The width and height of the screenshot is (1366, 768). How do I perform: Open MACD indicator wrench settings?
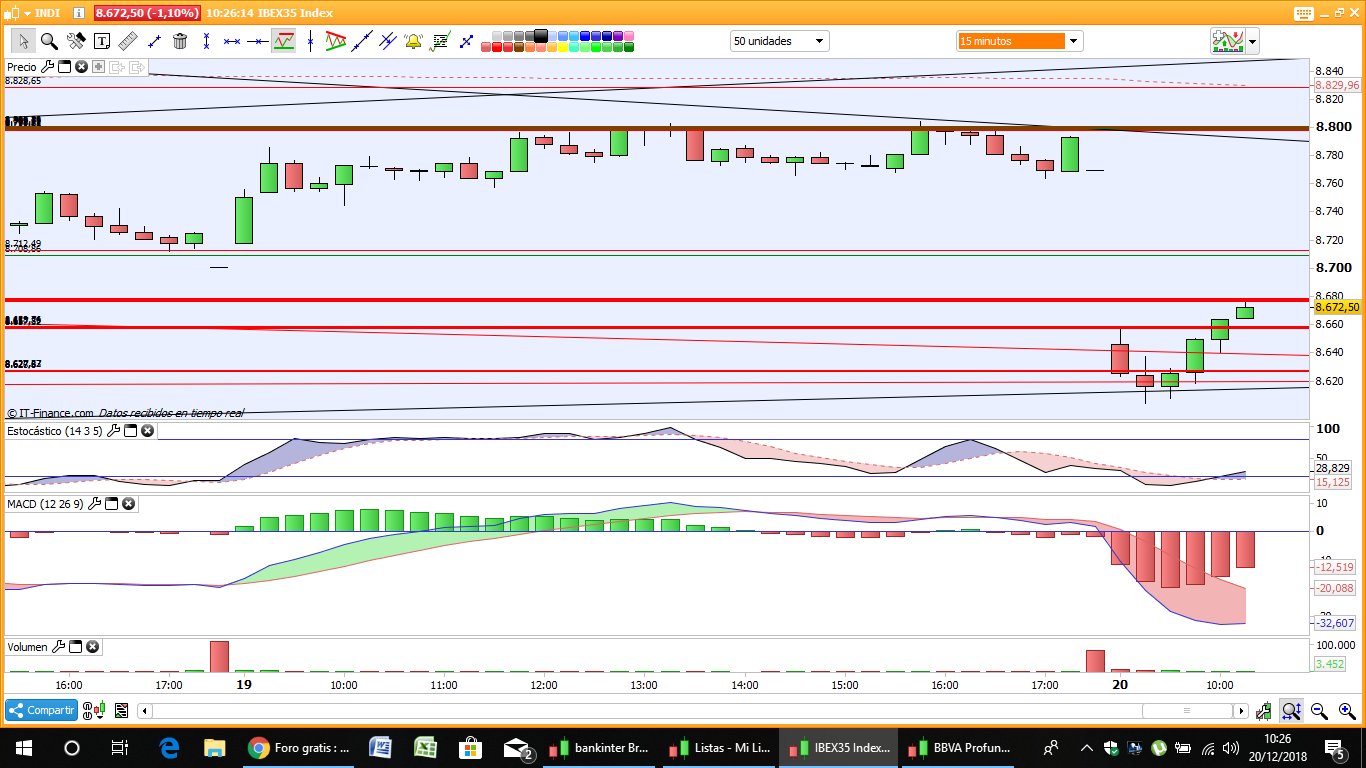tap(95, 504)
